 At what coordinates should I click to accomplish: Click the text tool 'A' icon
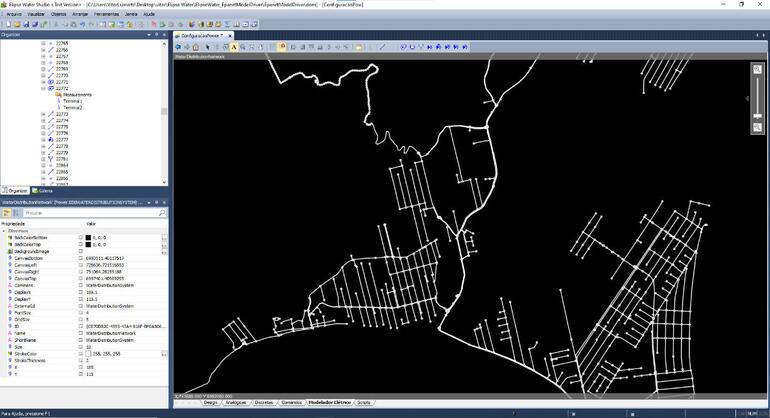click(x=234, y=46)
